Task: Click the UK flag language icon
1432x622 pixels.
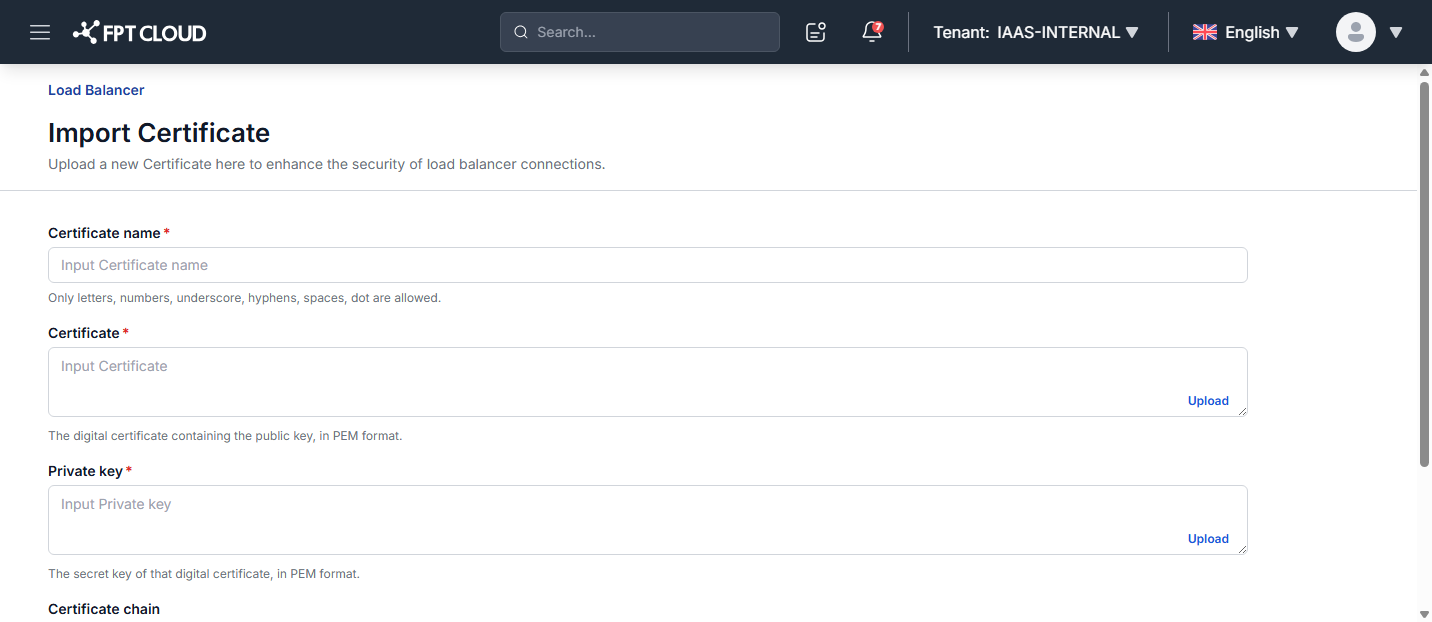Action: [x=1204, y=32]
